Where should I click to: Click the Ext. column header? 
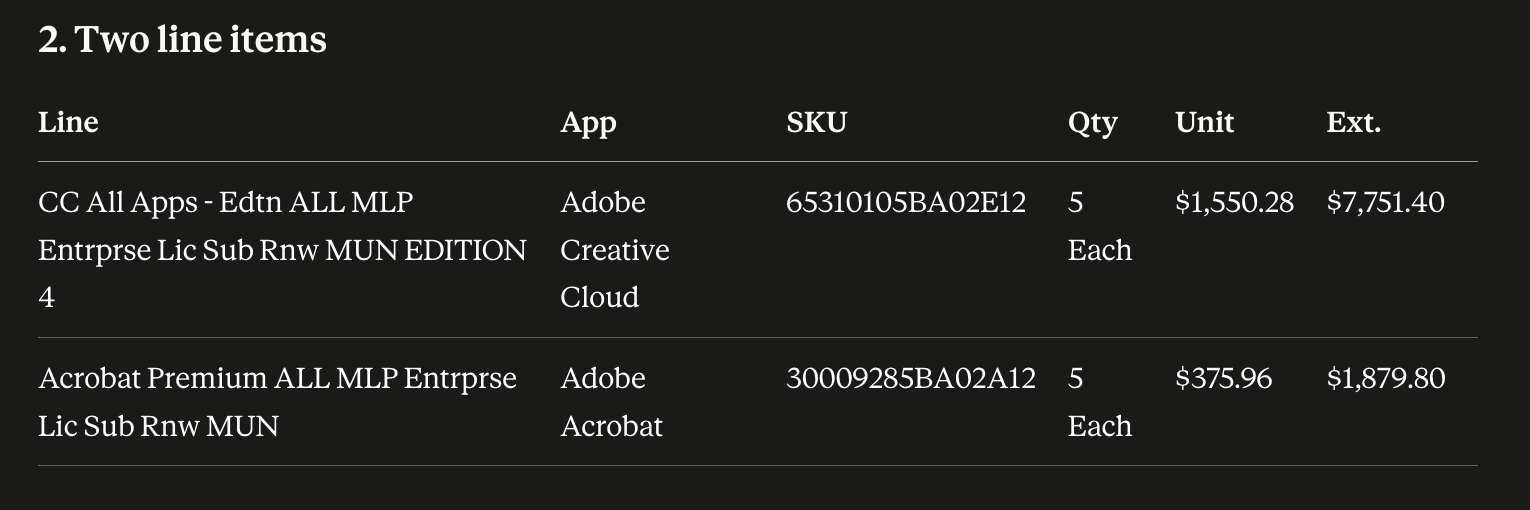1353,122
